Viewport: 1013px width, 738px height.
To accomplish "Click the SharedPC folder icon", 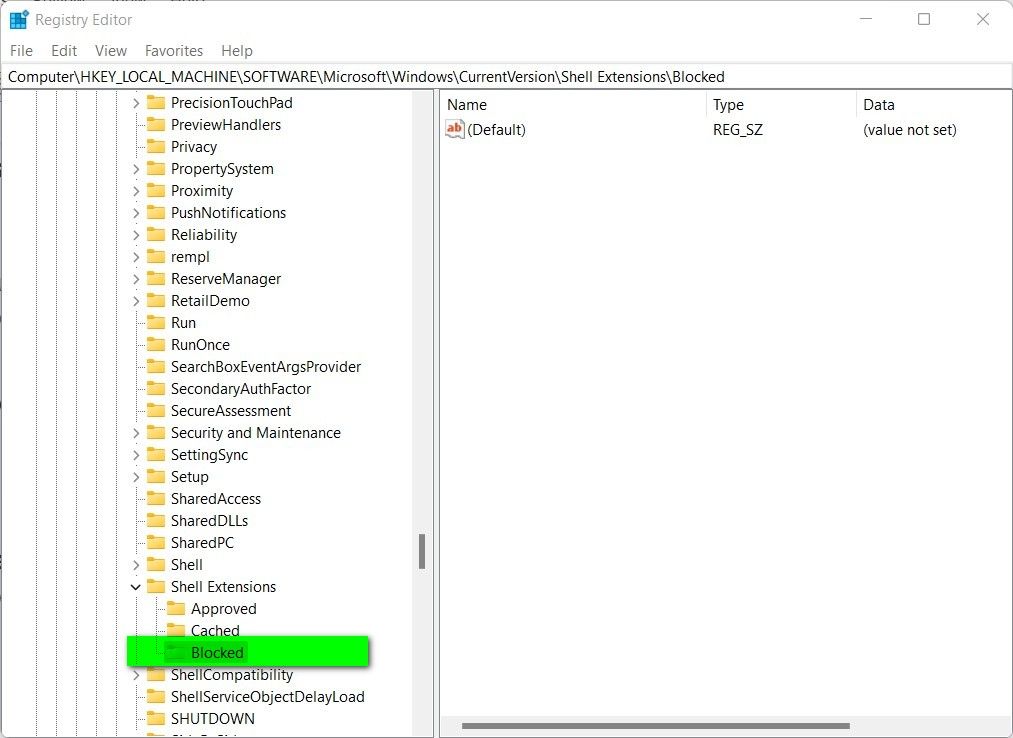I will point(156,542).
